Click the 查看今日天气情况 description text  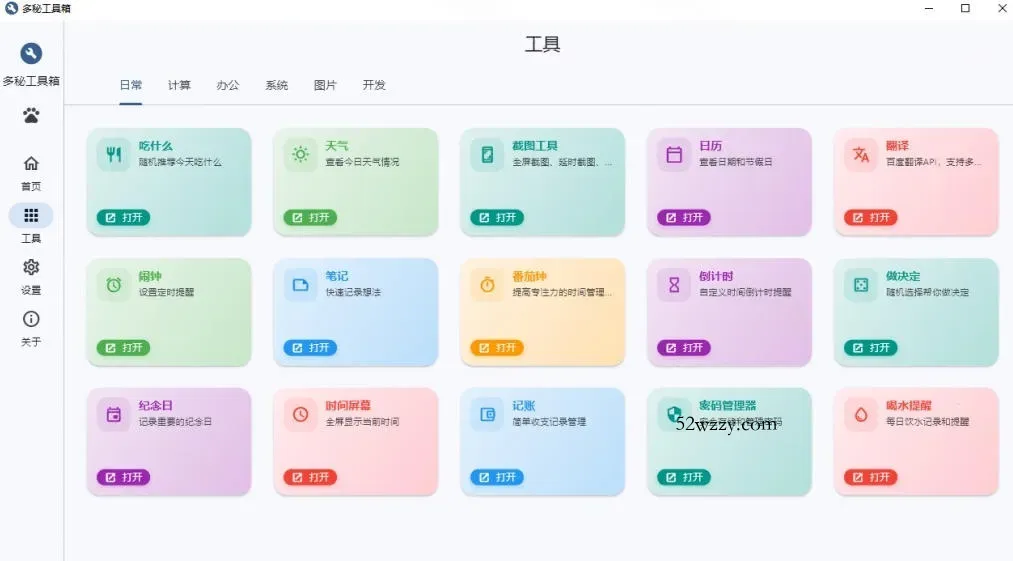click(362, 162)
